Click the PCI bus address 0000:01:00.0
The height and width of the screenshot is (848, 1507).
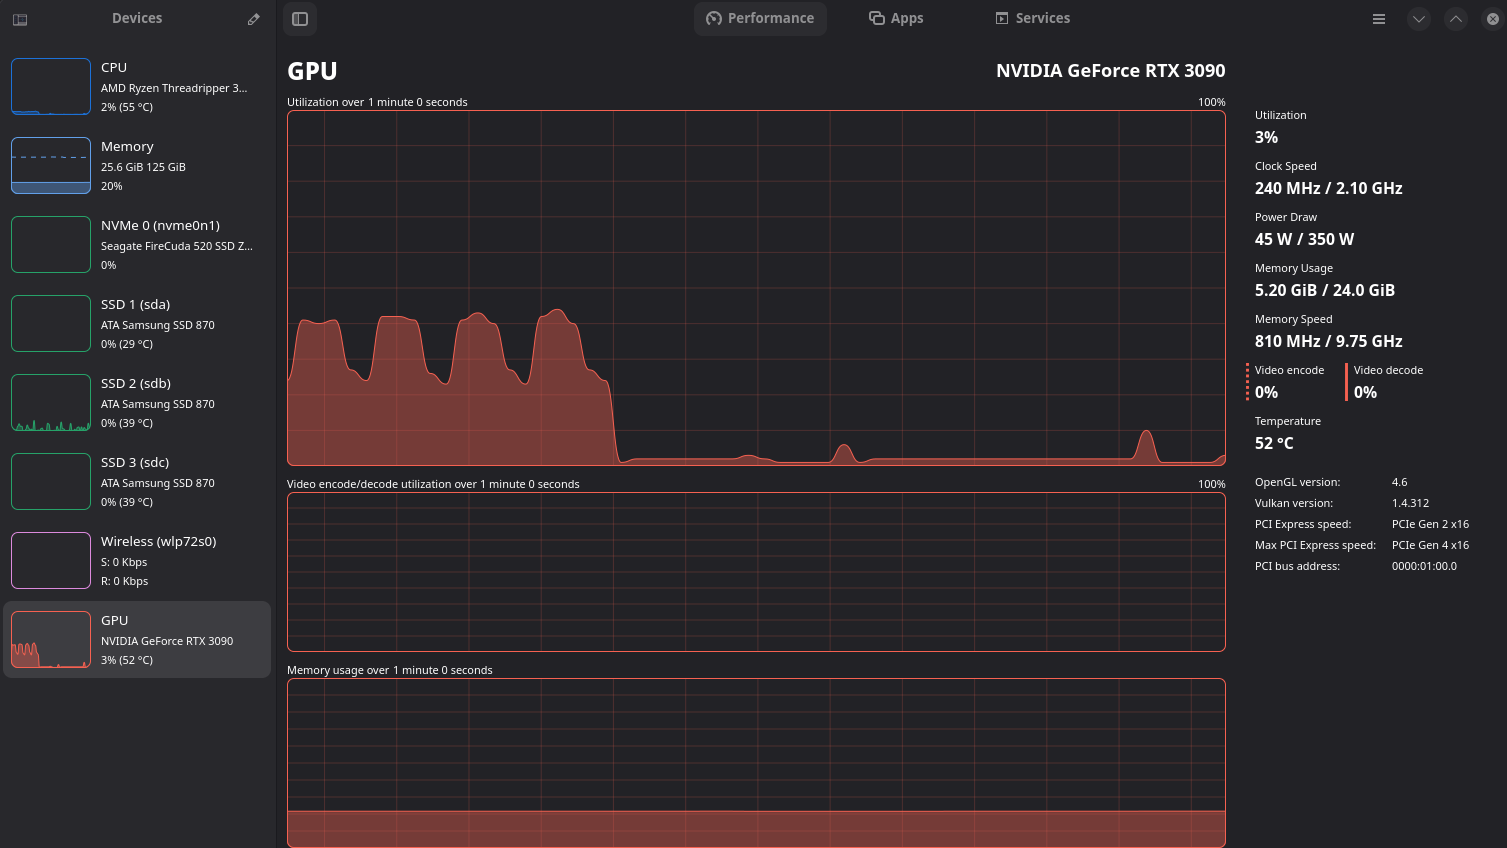(1424, 566)
